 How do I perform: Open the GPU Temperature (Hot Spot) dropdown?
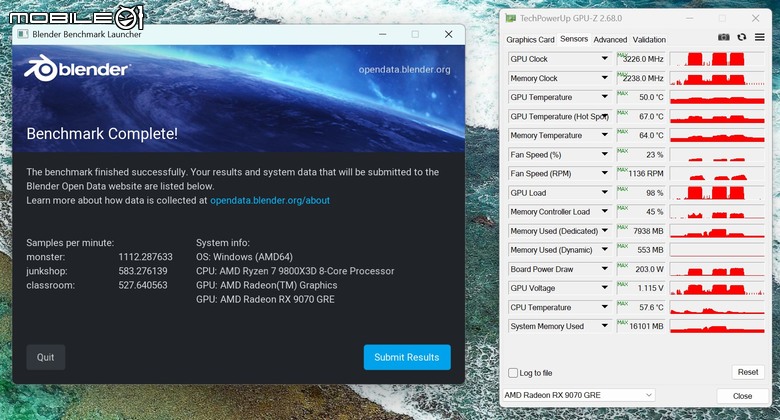pyautogui.click(x=604, y=116)
